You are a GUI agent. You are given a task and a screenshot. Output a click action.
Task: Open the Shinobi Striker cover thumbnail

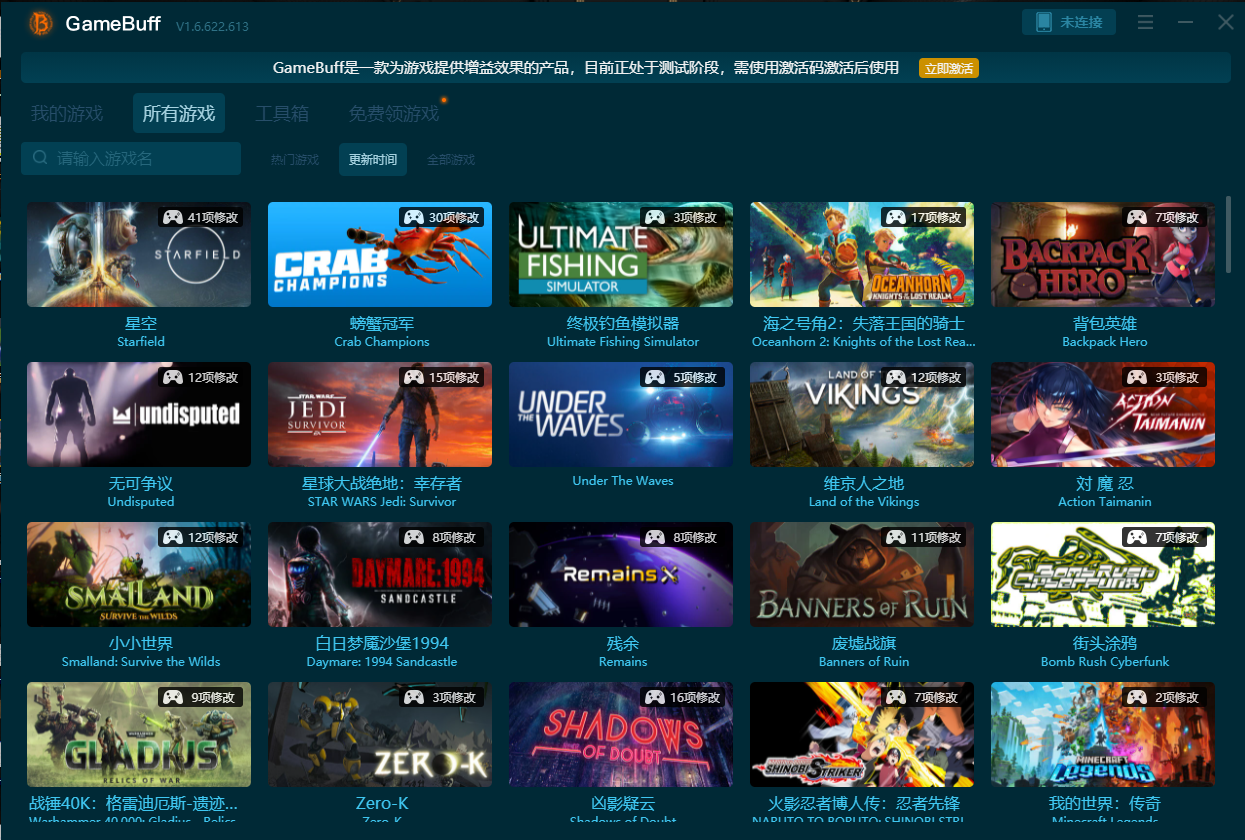pos(862,735)
